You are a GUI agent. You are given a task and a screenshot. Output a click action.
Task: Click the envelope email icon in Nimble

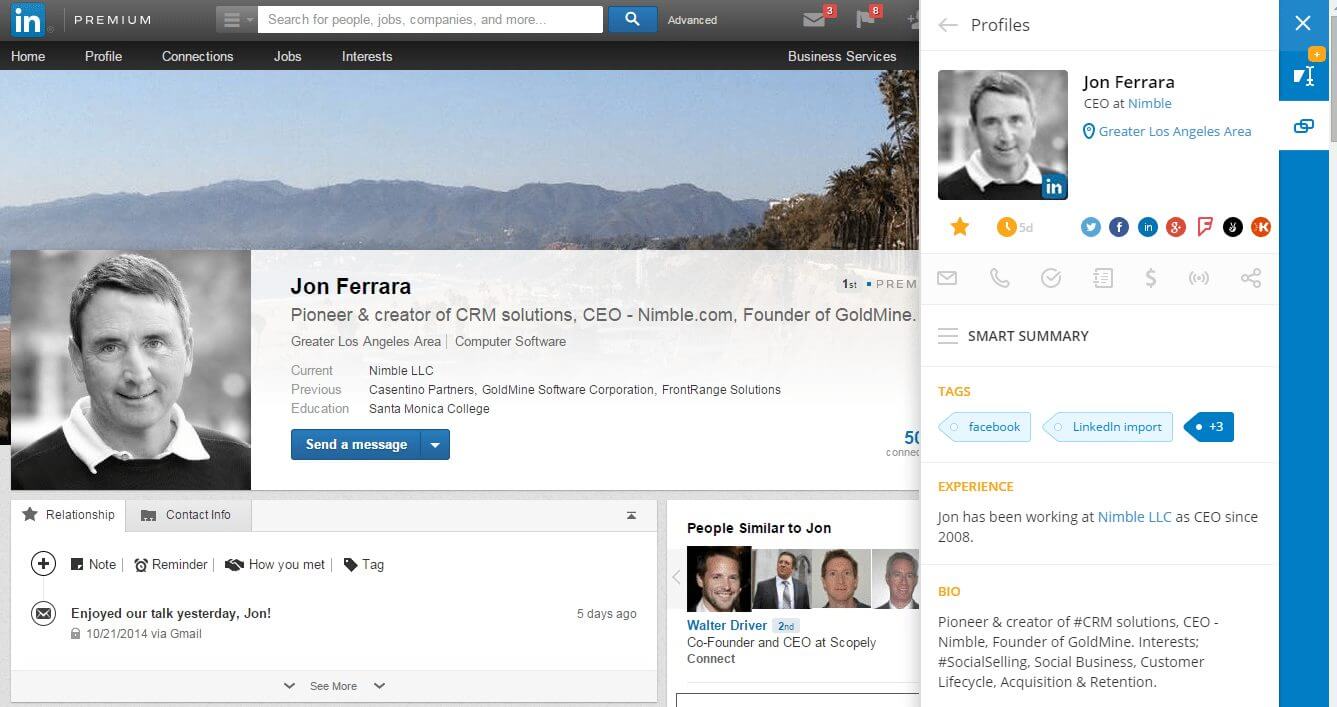(x=947, y=279)
